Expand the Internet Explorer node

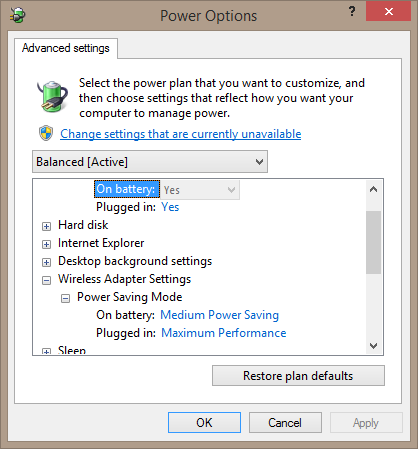46,244
